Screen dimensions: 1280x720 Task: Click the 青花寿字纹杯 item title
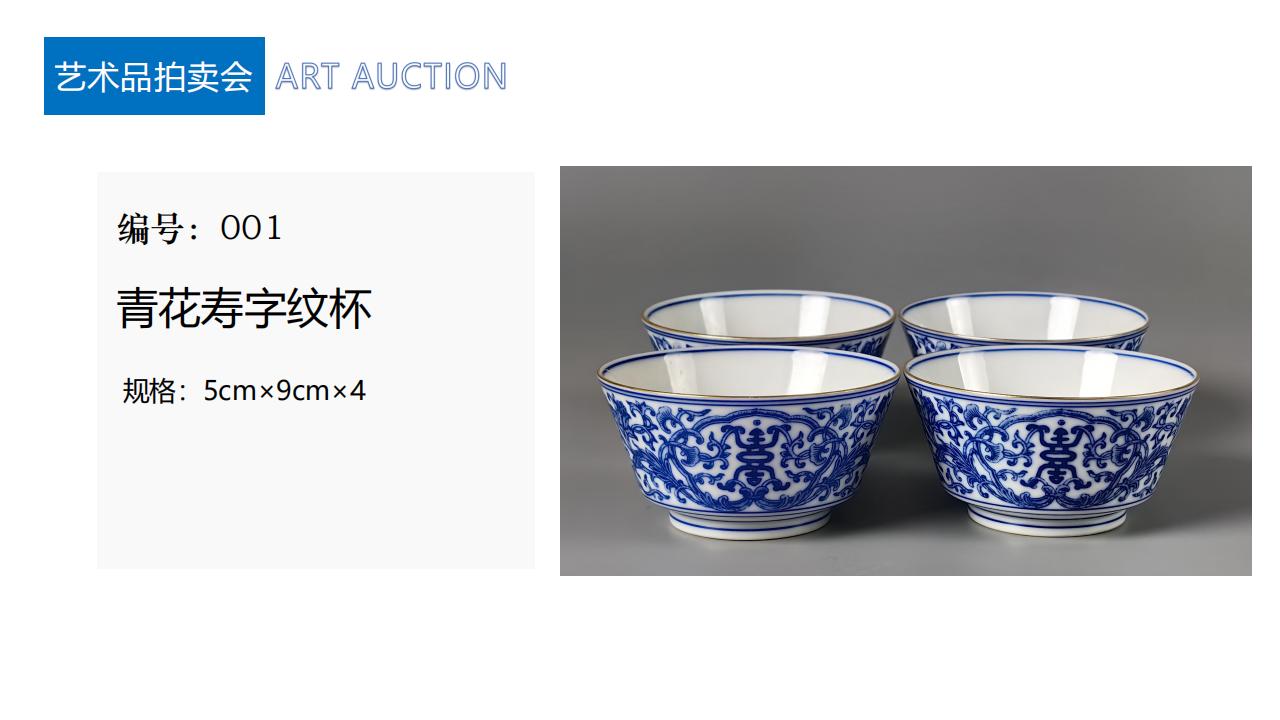[x=244, y=309]
